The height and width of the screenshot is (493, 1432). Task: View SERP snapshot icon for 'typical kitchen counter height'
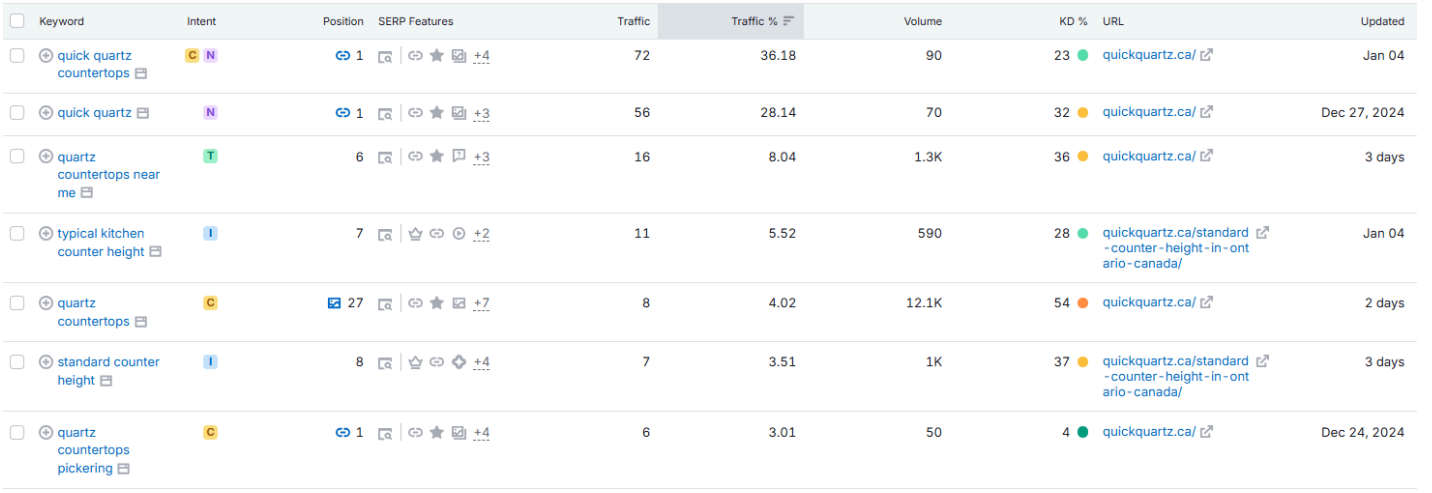(x=385, y=234)
